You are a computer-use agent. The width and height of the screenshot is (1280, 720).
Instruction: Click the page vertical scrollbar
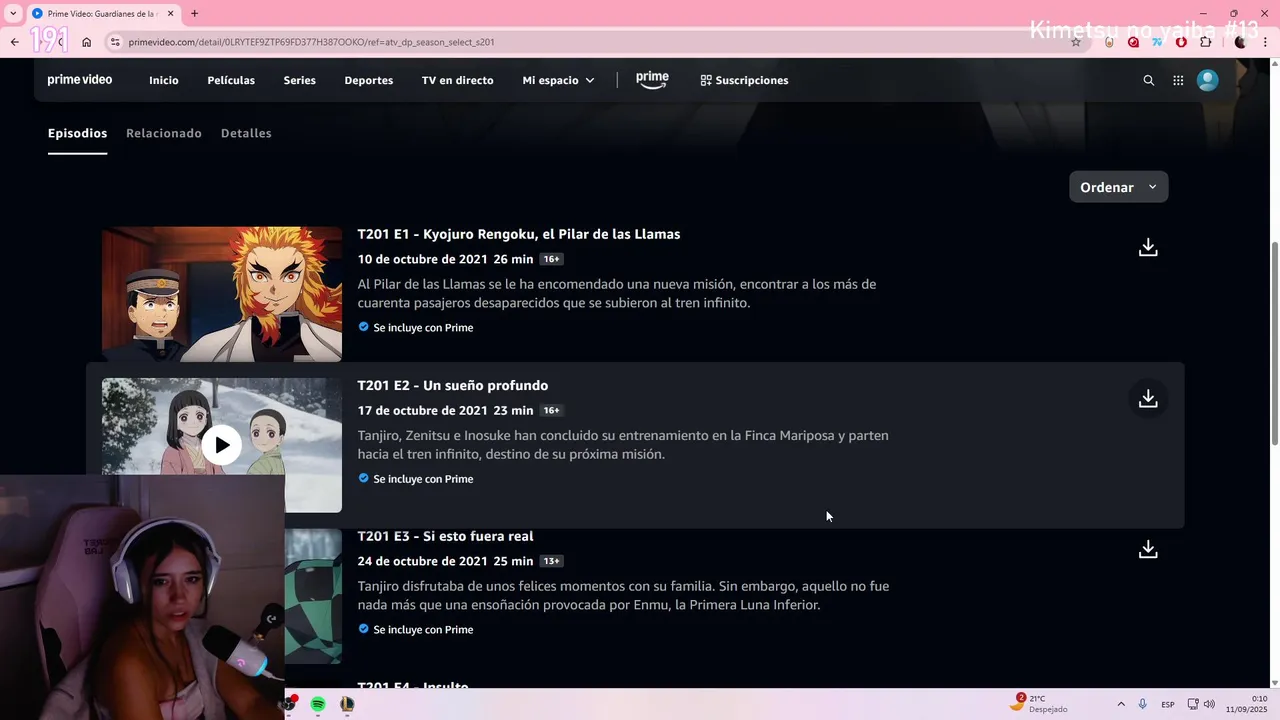[x=1274, y=345]
